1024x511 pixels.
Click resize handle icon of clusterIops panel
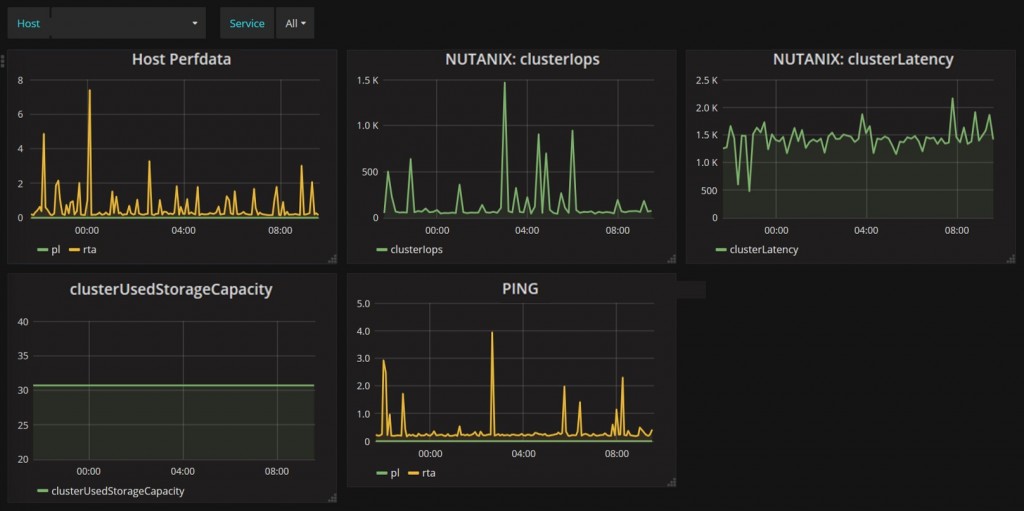[x=671, y=259]
